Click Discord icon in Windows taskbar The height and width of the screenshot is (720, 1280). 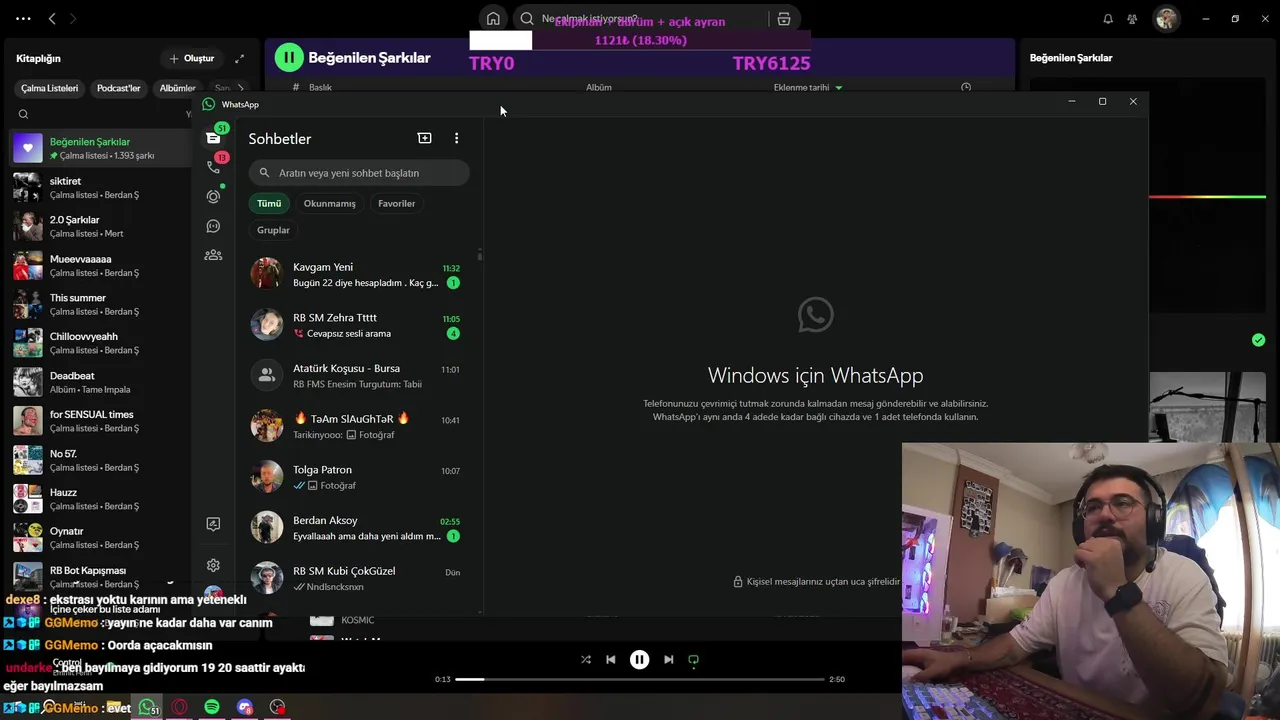tap(245, 707)
